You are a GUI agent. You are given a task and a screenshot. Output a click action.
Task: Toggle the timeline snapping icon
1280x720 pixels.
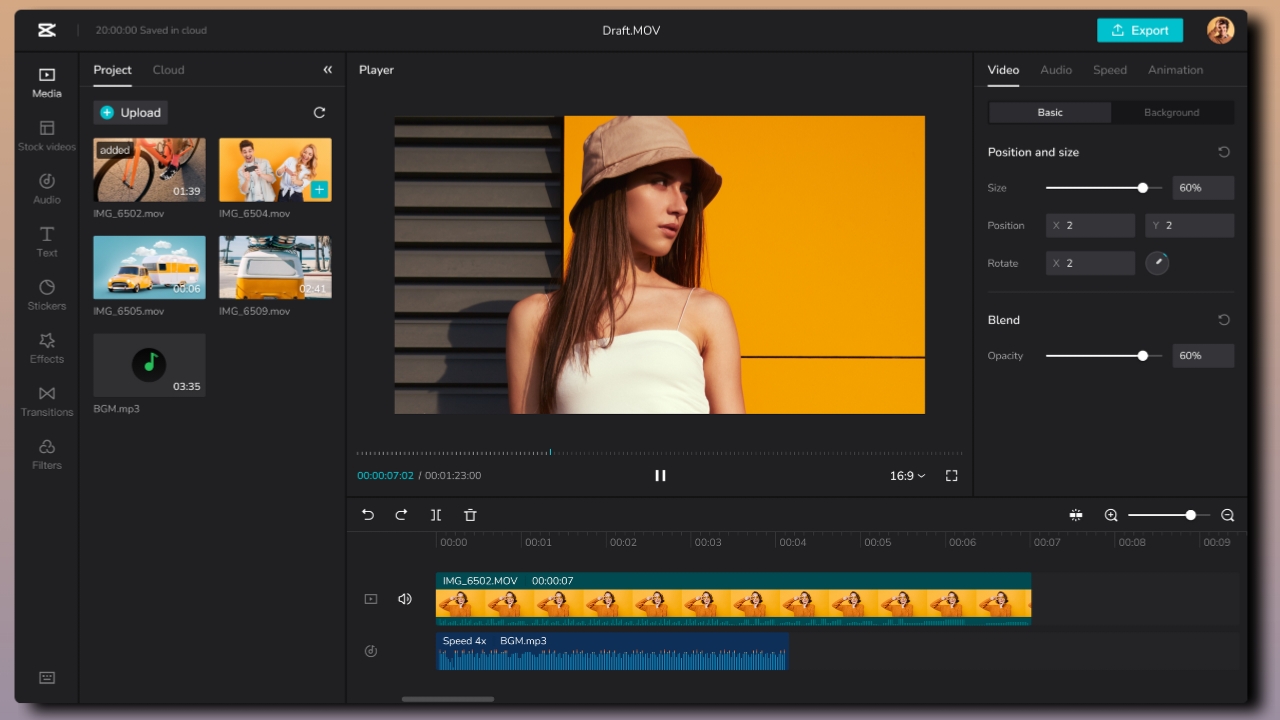[x=1076, y=515]
